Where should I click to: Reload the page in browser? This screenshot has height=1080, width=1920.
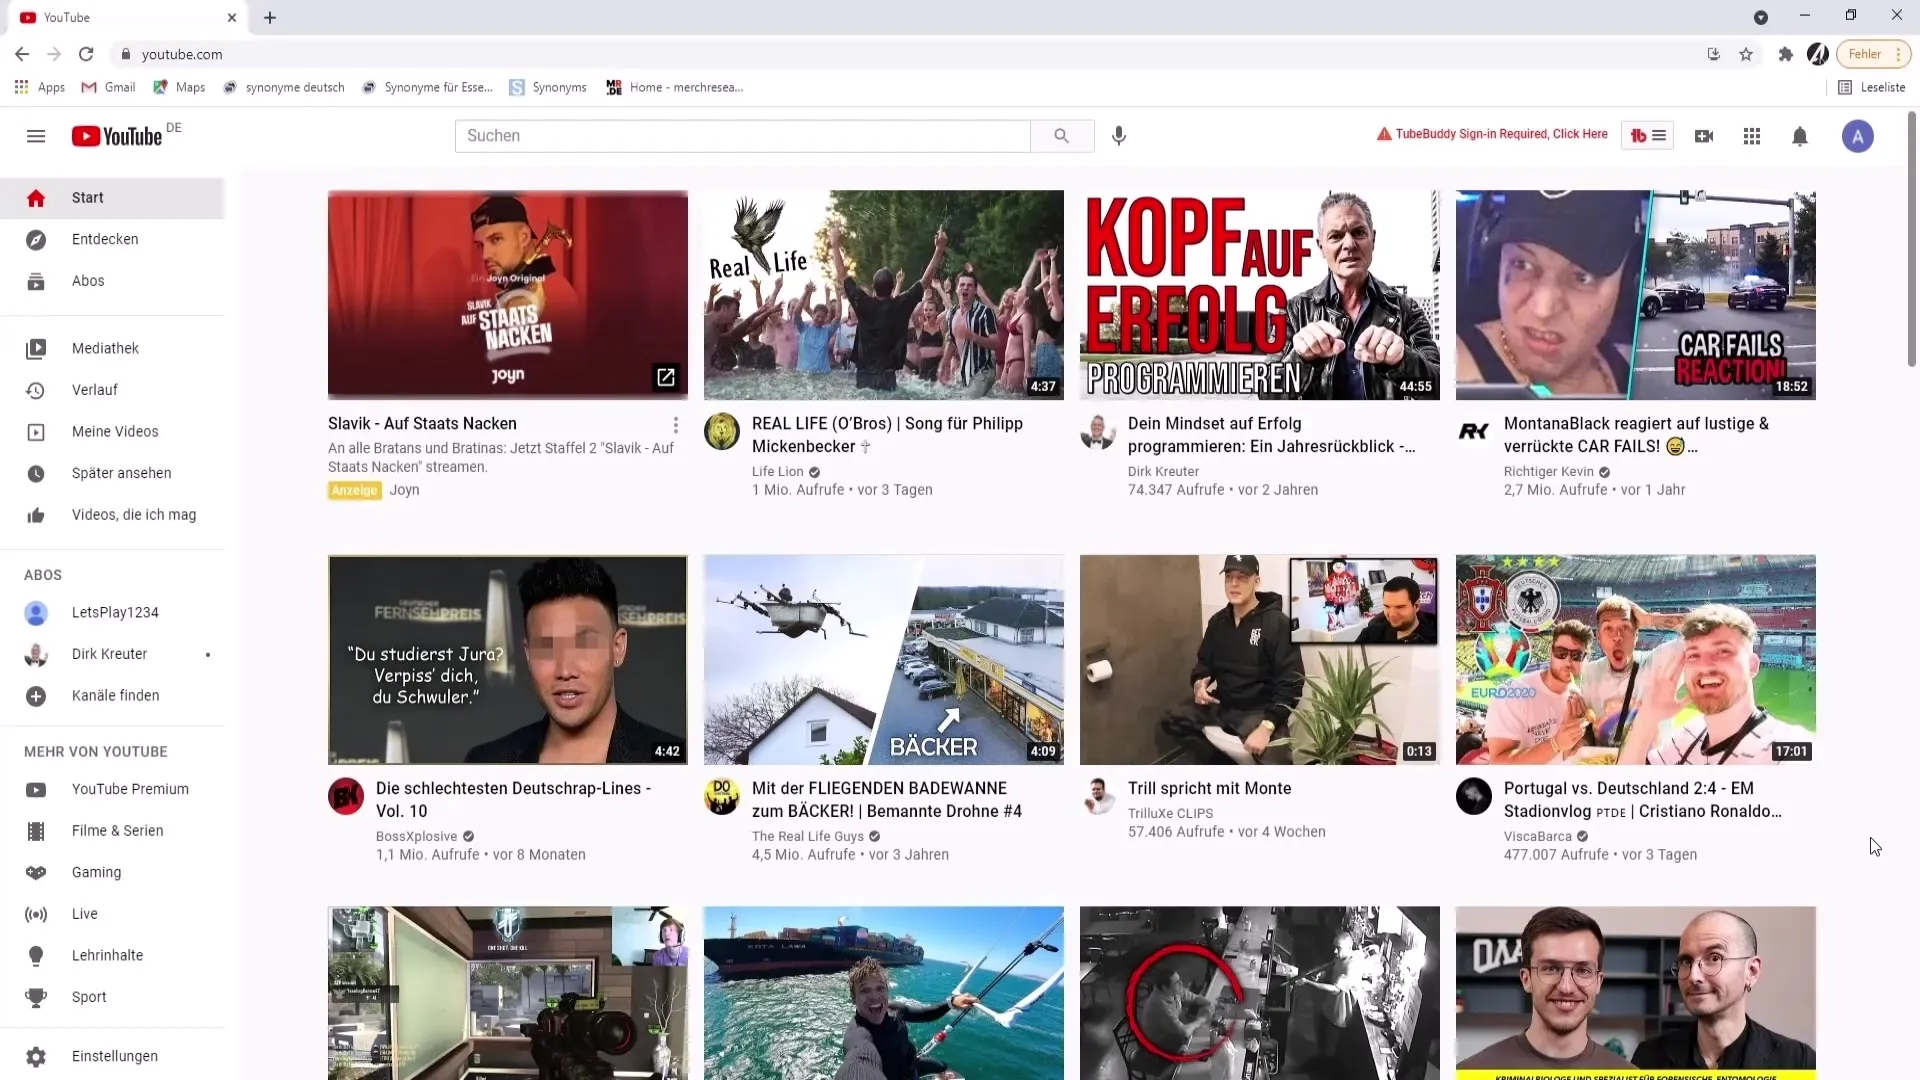(x=86, y=54)
